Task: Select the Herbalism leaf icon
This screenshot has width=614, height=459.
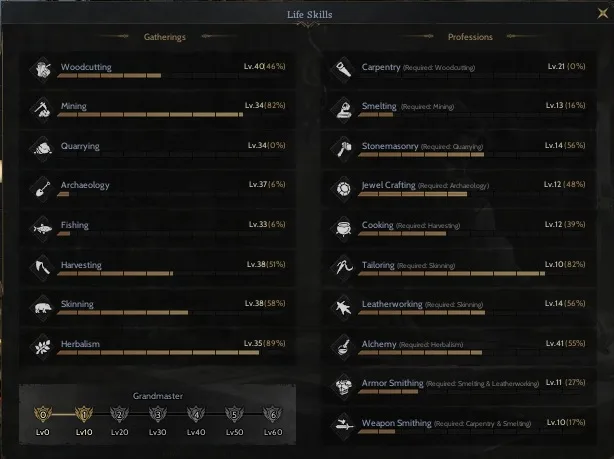Action: (x=42, y=347)
